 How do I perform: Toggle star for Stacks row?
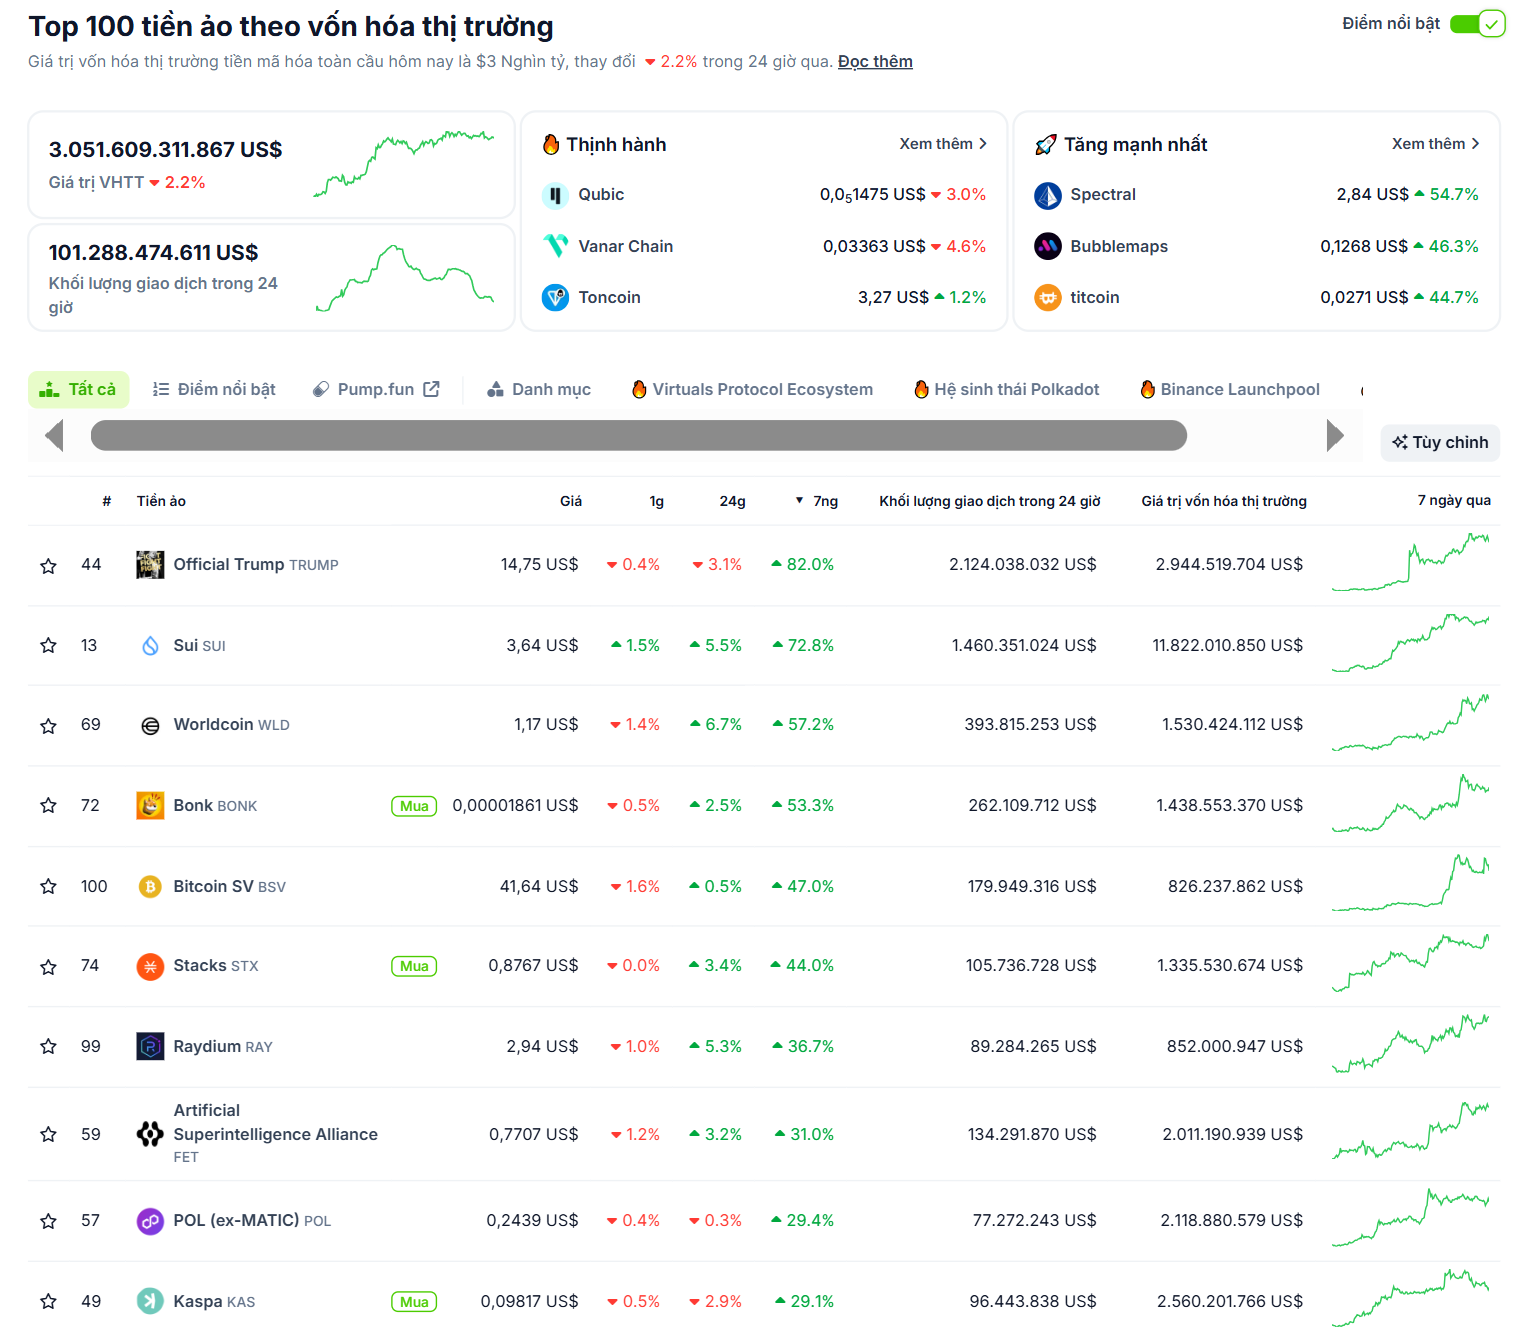click(48, 967)
